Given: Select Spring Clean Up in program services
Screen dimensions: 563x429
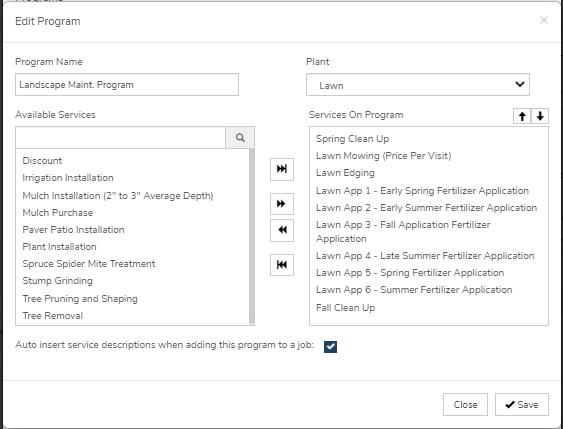Looking at the screenshot, I should coord(352,139).
